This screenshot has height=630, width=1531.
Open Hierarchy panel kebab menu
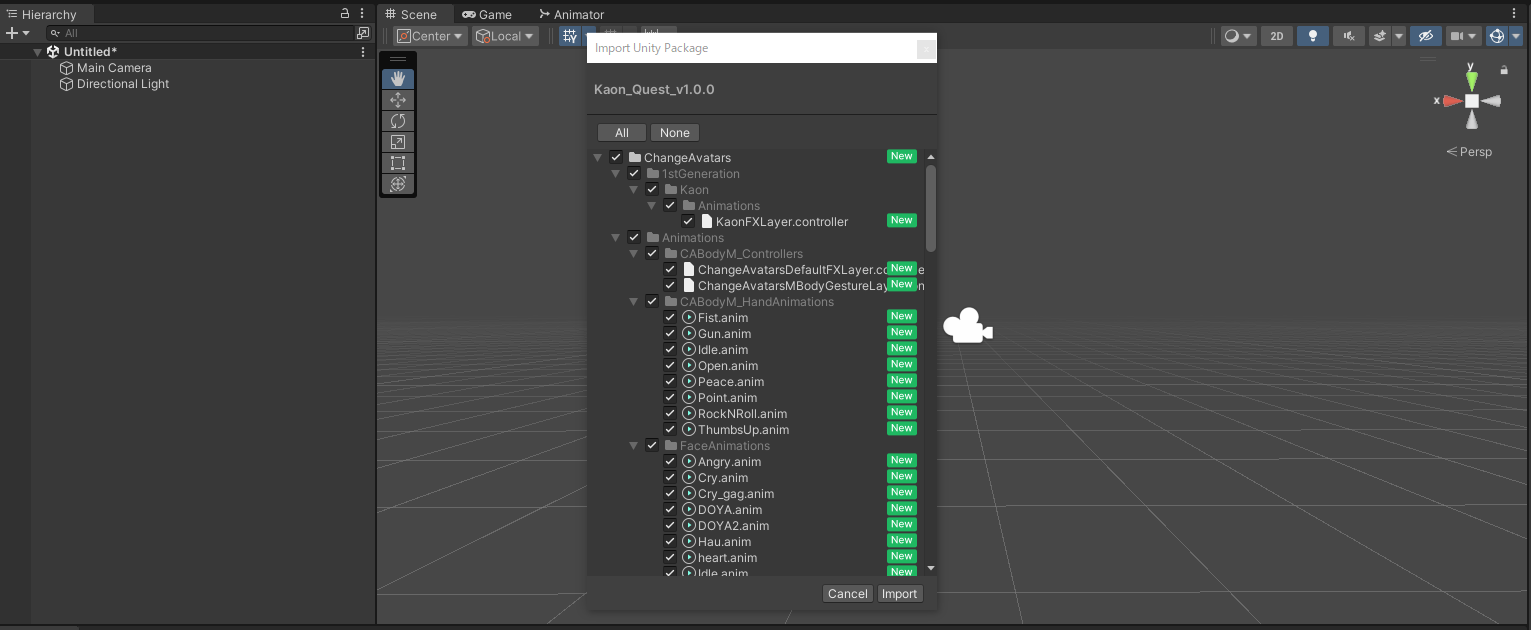pyautogui.click(x=362, y=14)
